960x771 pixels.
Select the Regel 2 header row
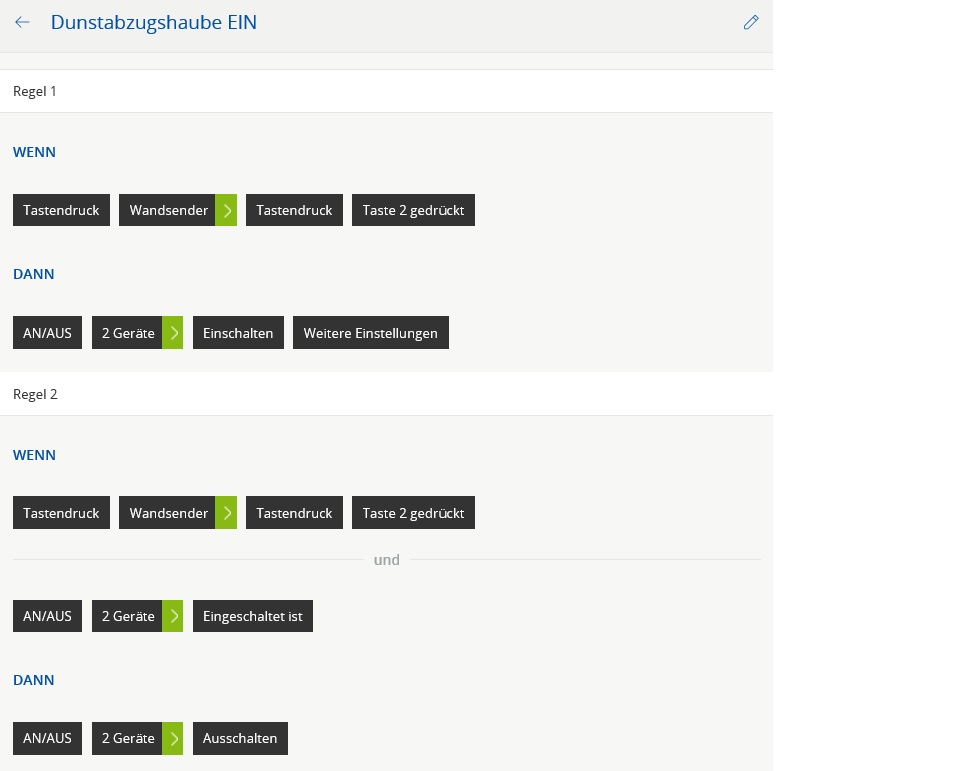[386, 394]
